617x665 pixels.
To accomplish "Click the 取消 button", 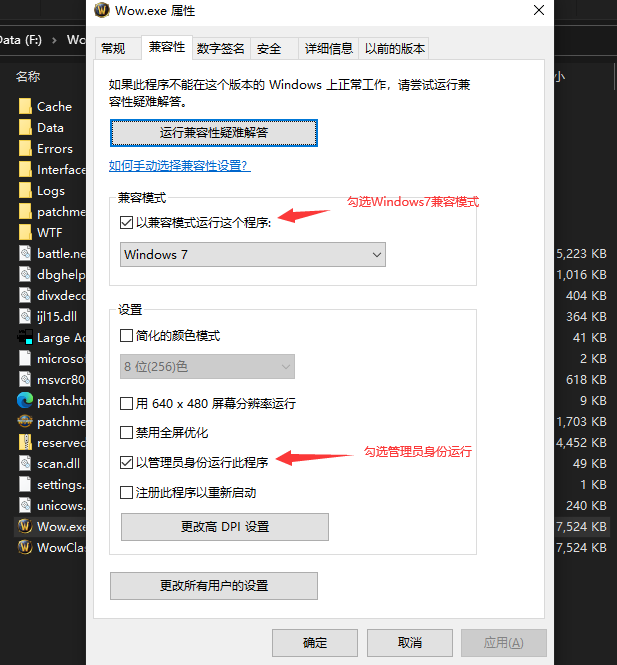I will [410, 643].
